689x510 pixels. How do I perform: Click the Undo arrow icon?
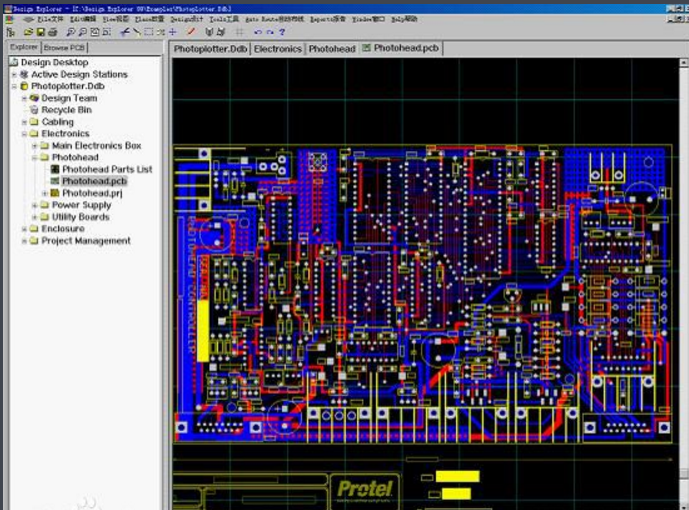pyautogui.click(x=257, y=32)
